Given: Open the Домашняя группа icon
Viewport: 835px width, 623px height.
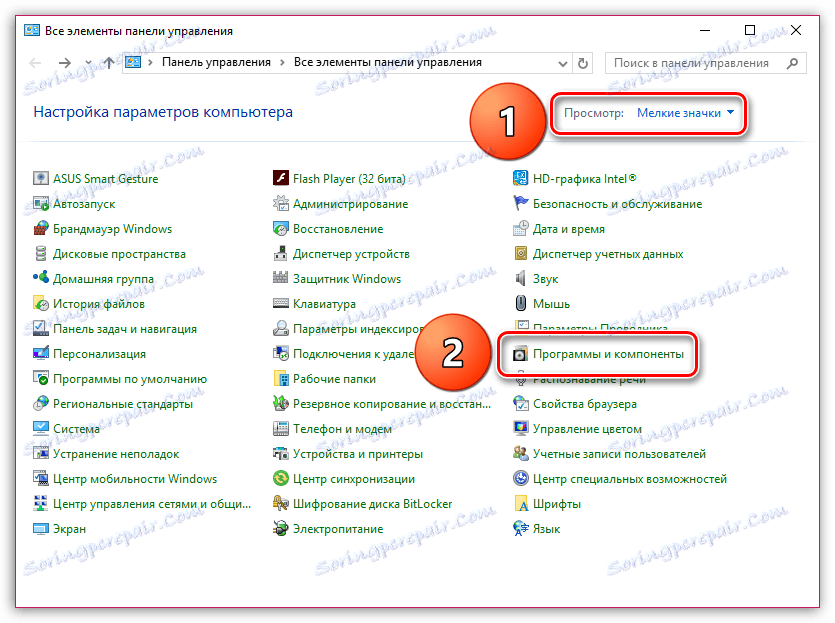Looking at the screenshot, I should (x=40, y=278).
